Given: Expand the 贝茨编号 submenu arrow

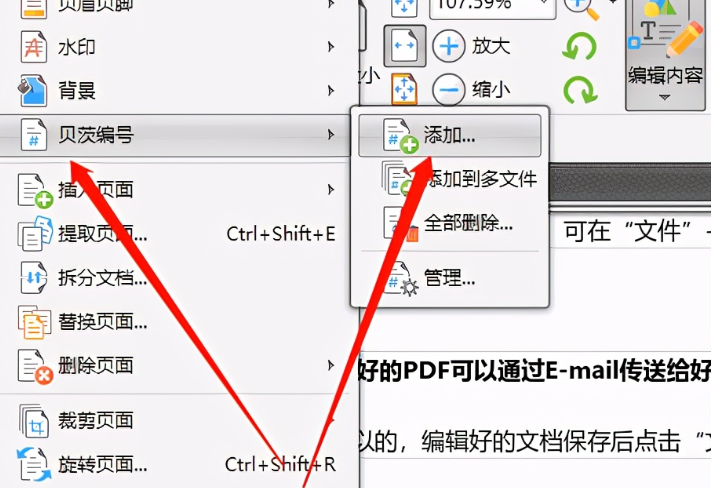Looking at the screenshot, I should (331, 134).
